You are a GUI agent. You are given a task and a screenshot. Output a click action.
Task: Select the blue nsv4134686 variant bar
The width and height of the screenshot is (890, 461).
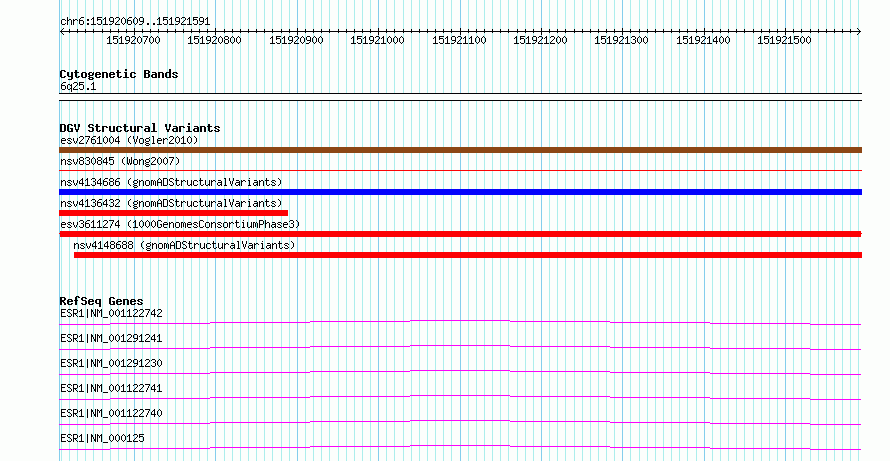[460, 192]
